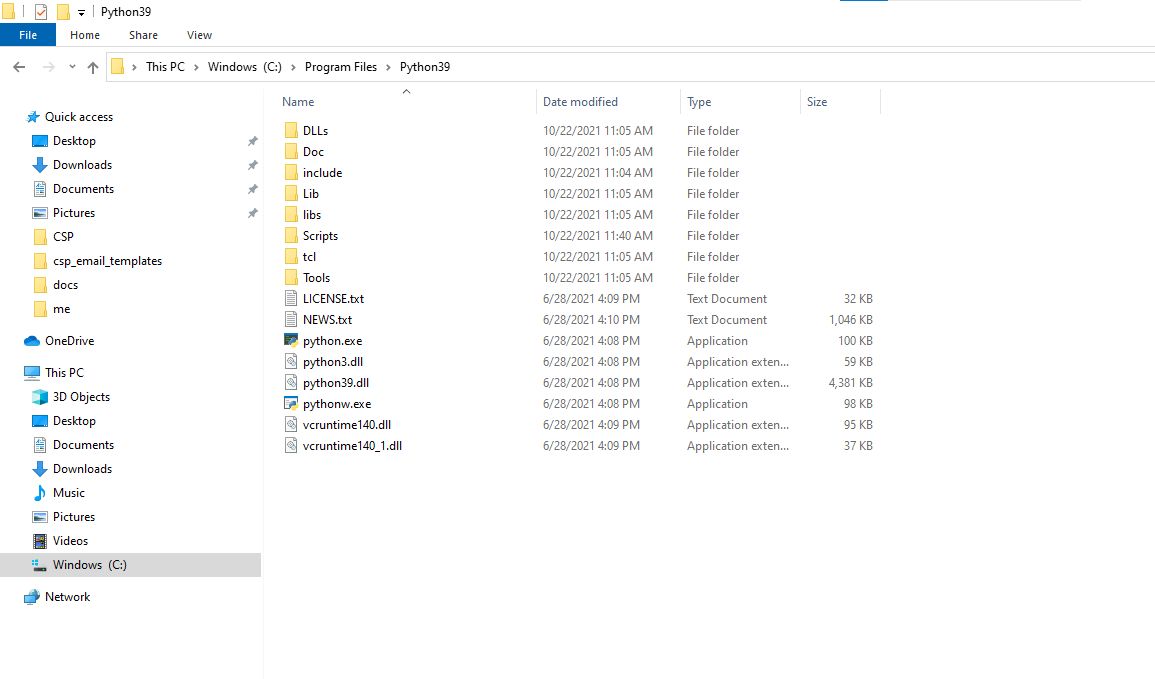
Task: Click Program Files in address breadcrumb
Action: point(340,67)
